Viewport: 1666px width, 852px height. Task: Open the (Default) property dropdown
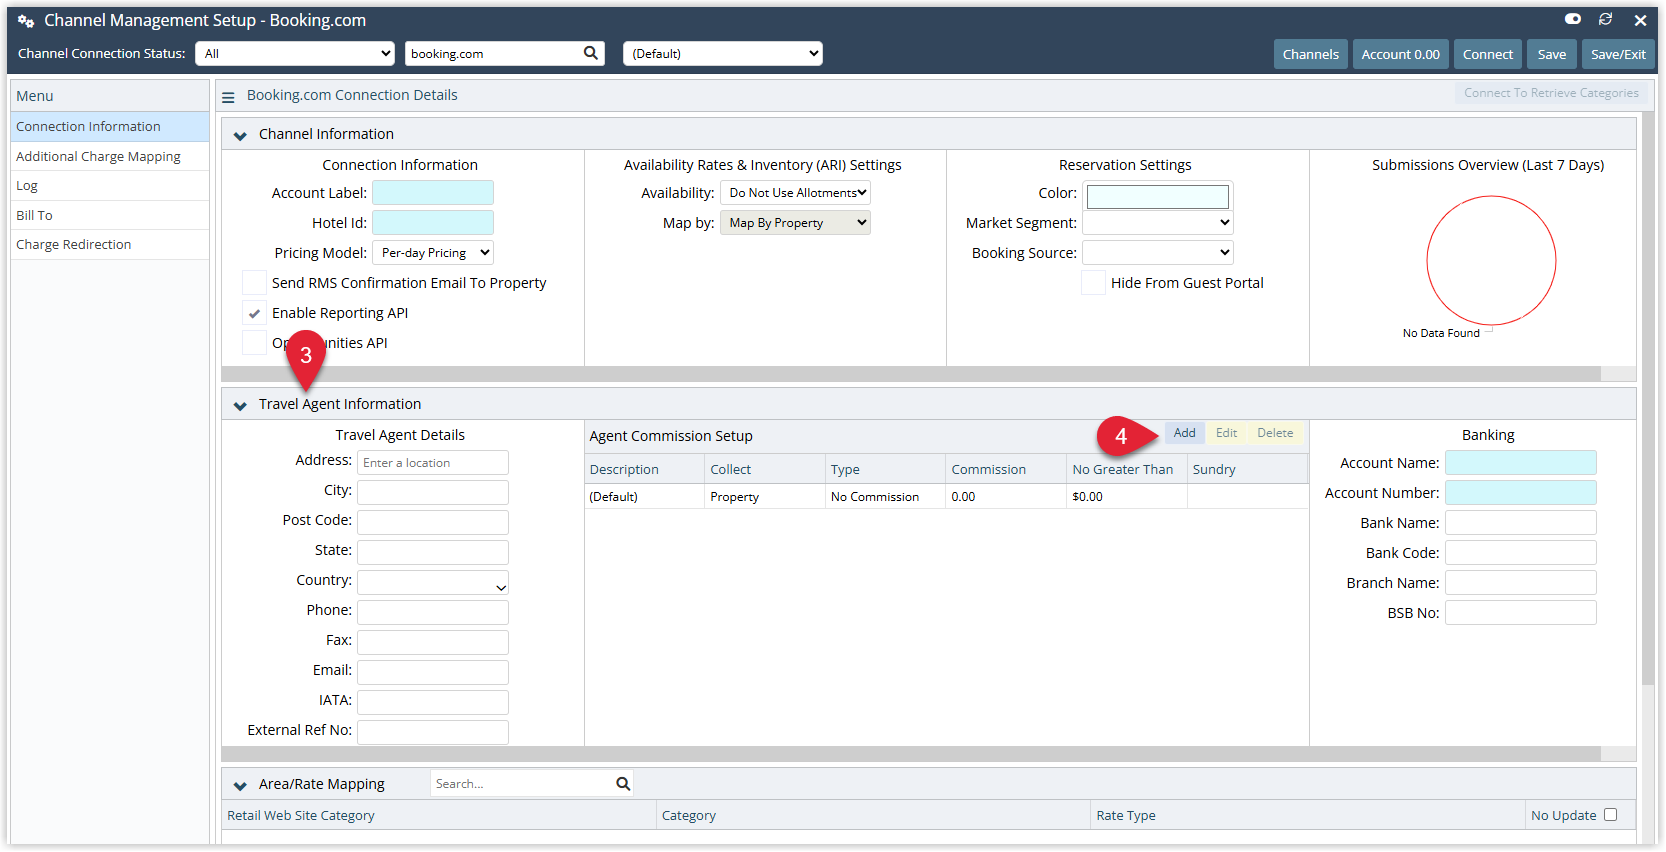[723, 54]
